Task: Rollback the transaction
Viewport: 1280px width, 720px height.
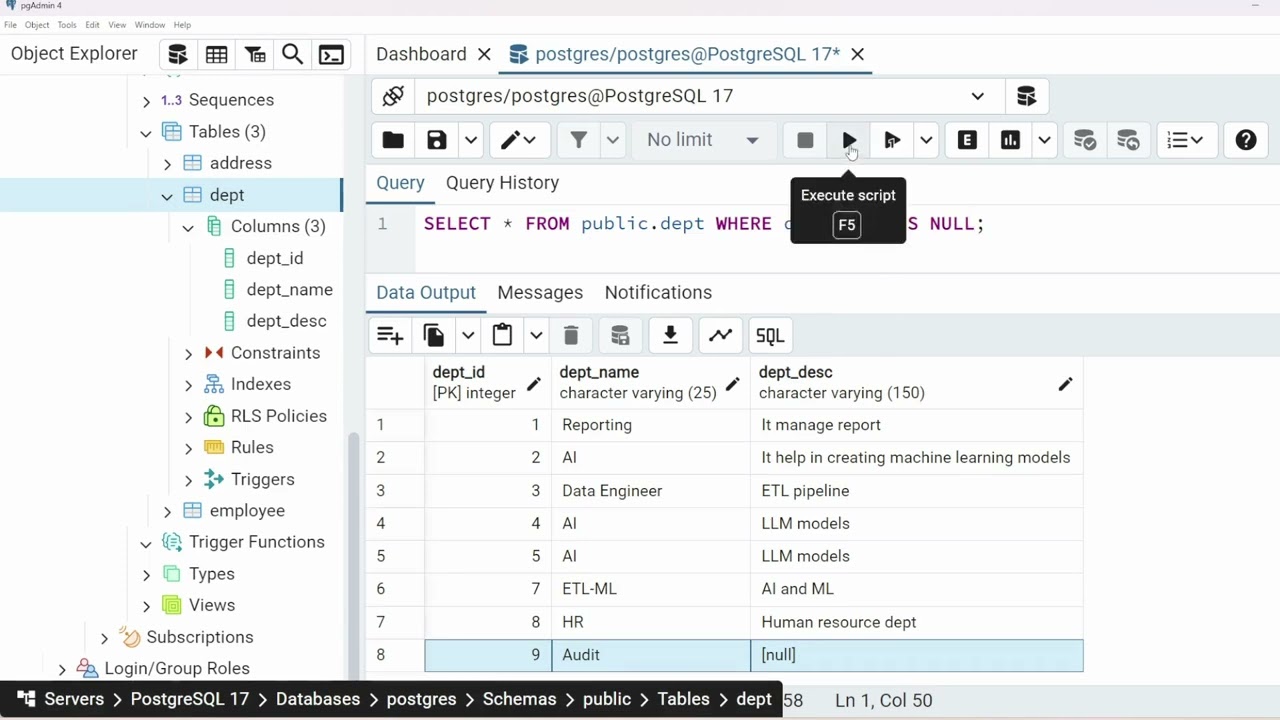Action: (1128, 140)
